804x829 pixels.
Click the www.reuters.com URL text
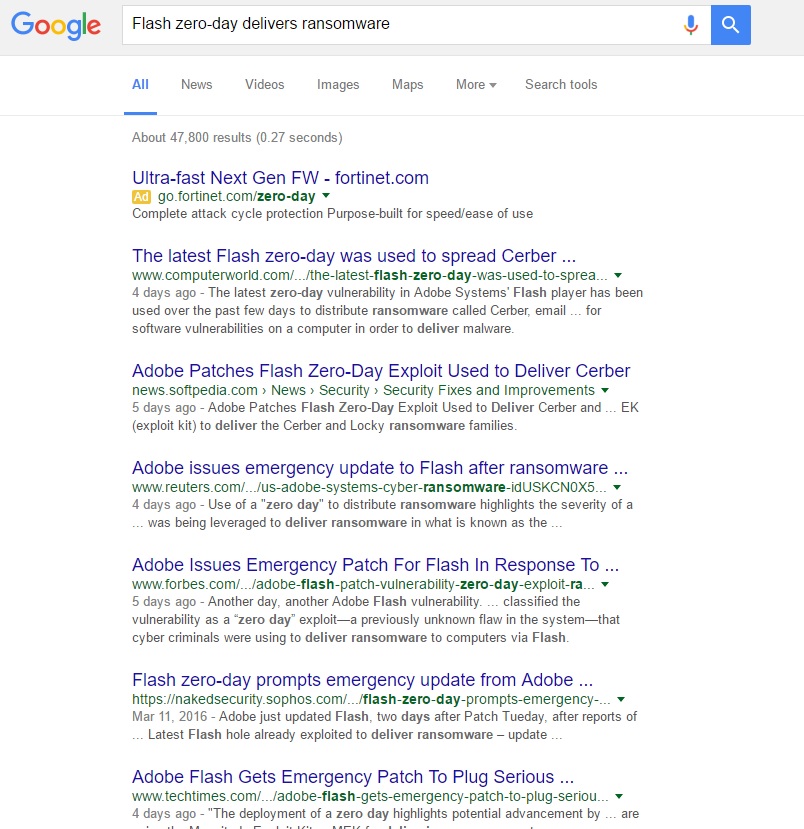pyautogui.click(x=369, y=487)
